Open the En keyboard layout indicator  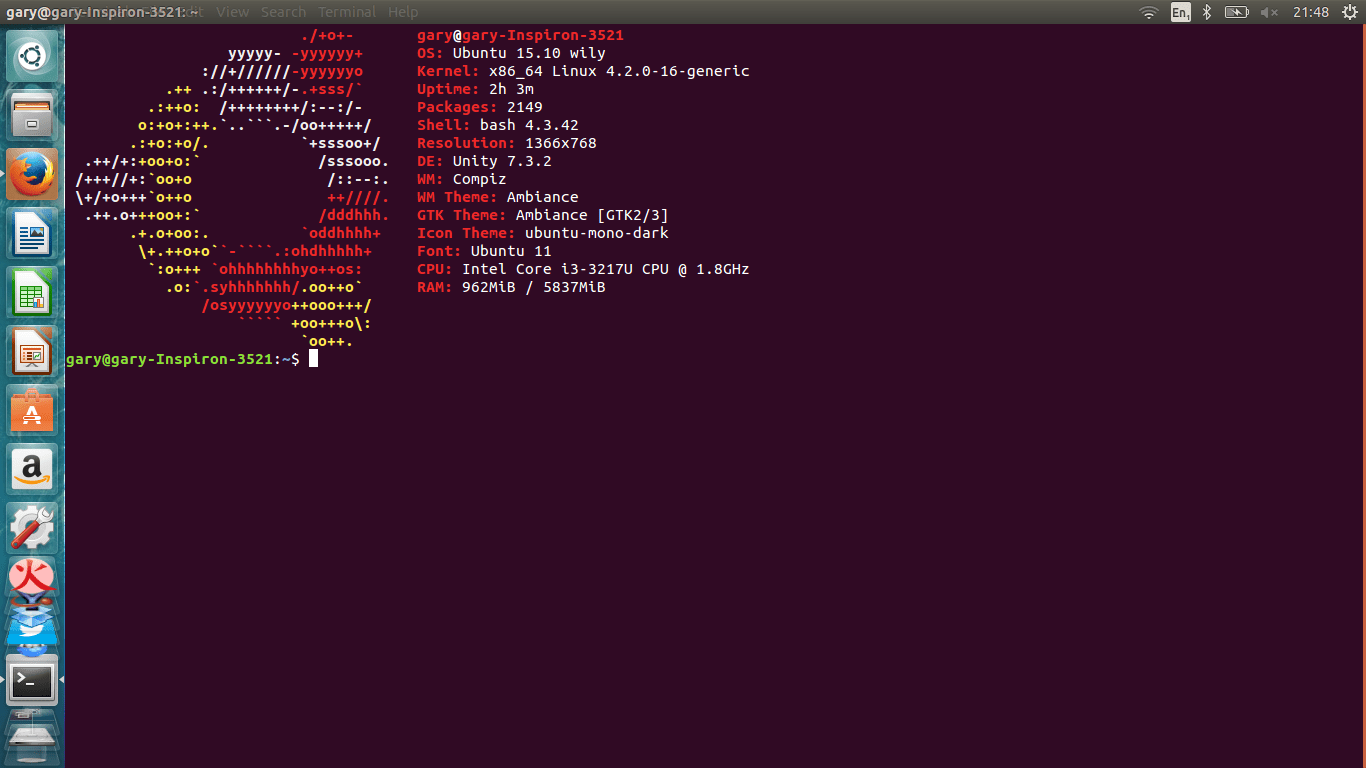click(1180, 12)
